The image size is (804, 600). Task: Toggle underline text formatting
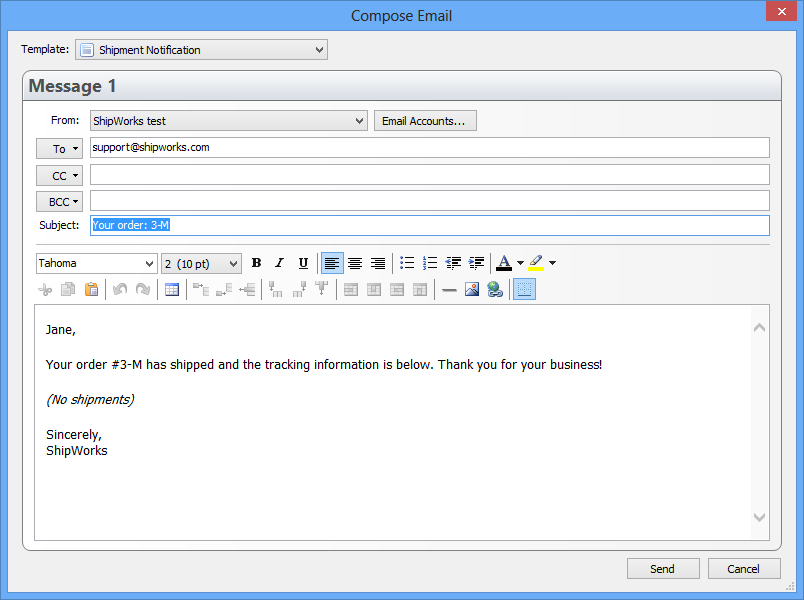tap(303, 263)
